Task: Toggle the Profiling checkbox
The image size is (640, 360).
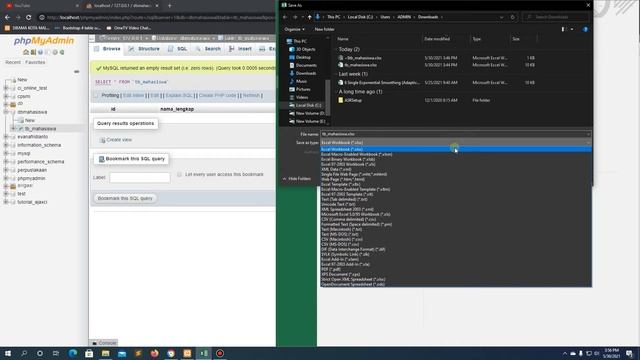Action: point(96,95)
